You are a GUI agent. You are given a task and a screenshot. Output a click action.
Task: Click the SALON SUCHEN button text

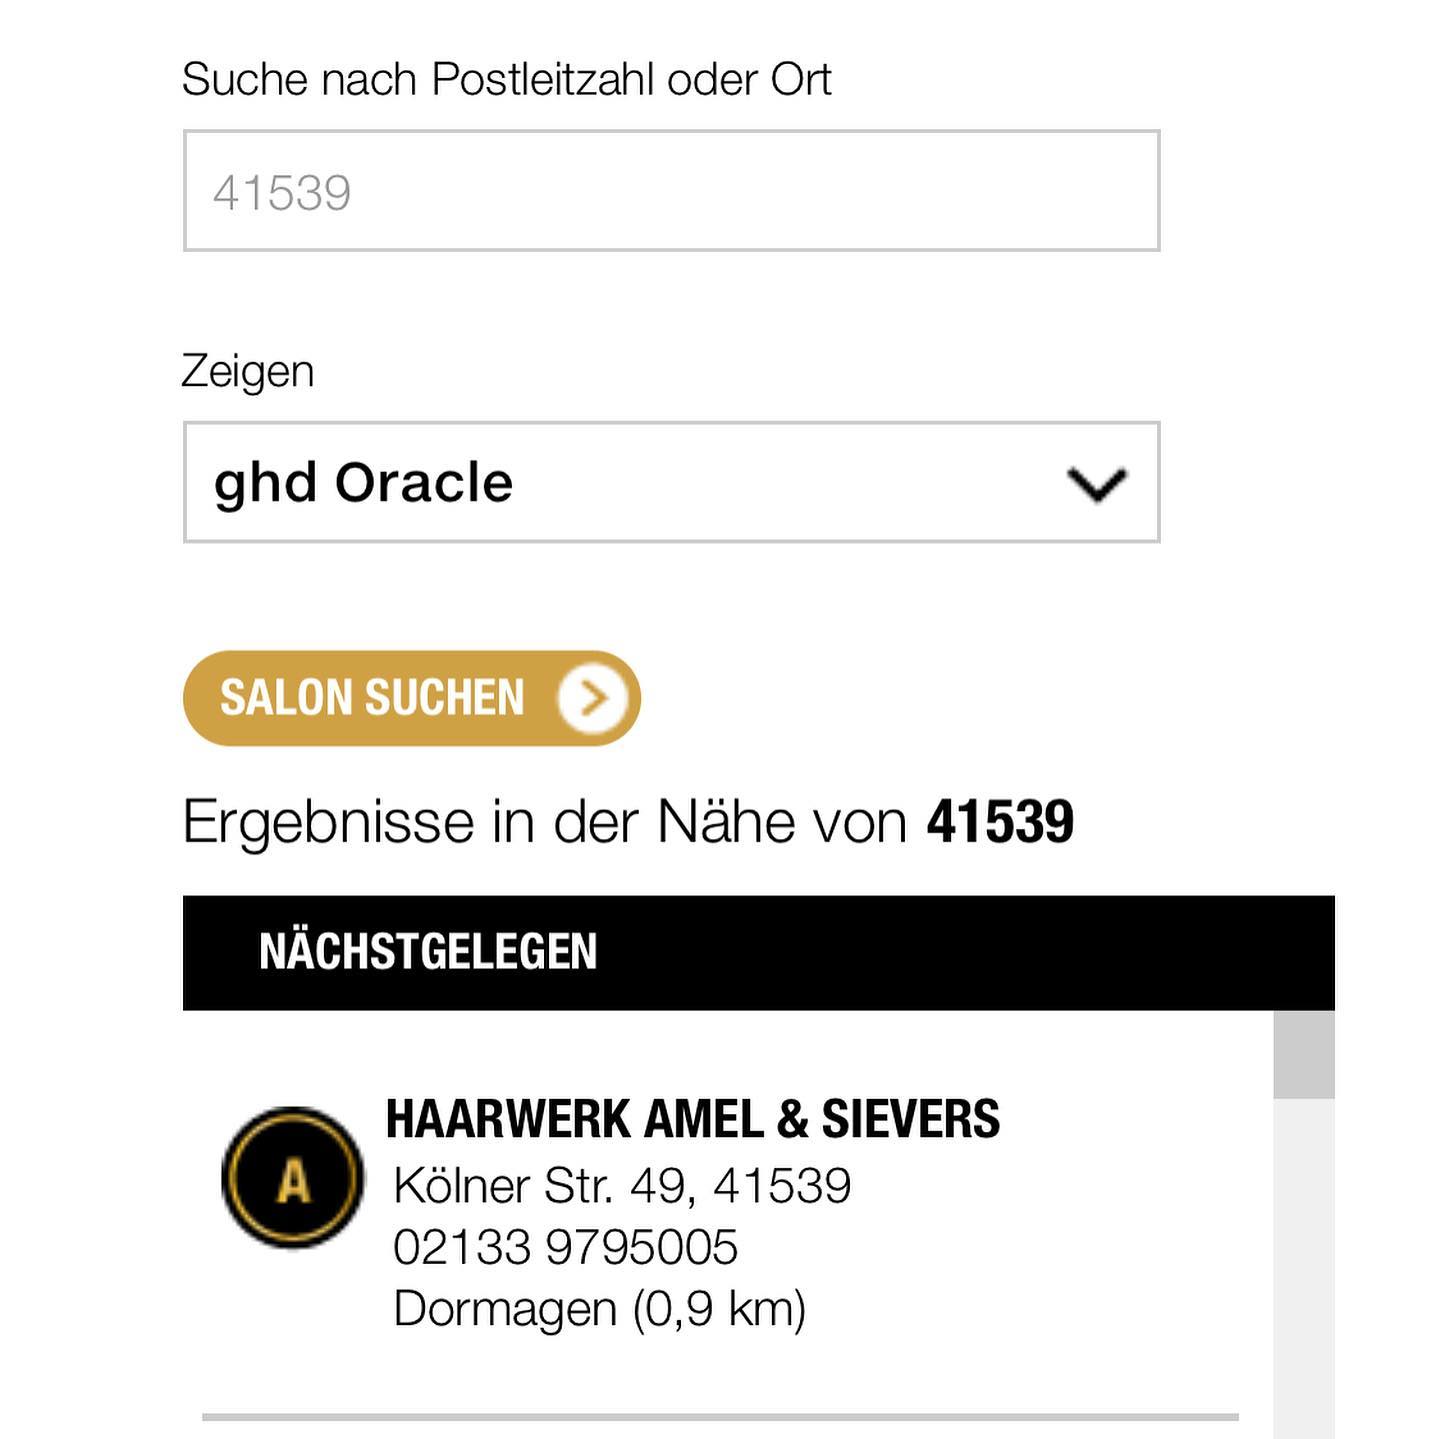[x=372, y=697]
